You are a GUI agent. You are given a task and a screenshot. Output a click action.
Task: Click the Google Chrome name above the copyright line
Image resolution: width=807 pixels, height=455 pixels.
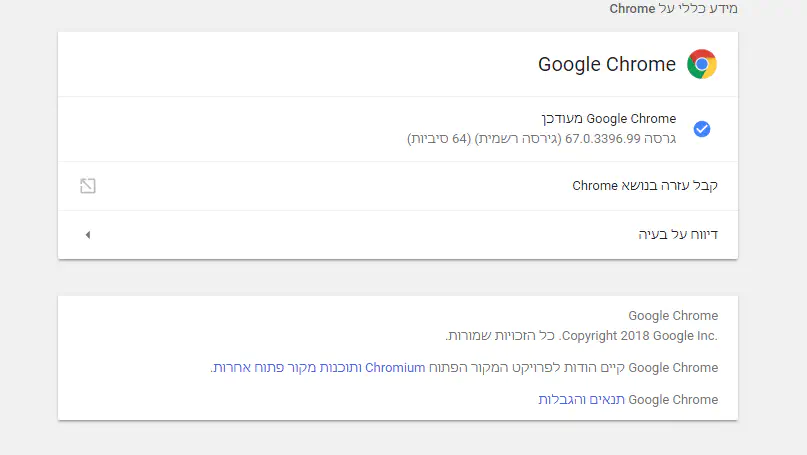click(673, 317)
